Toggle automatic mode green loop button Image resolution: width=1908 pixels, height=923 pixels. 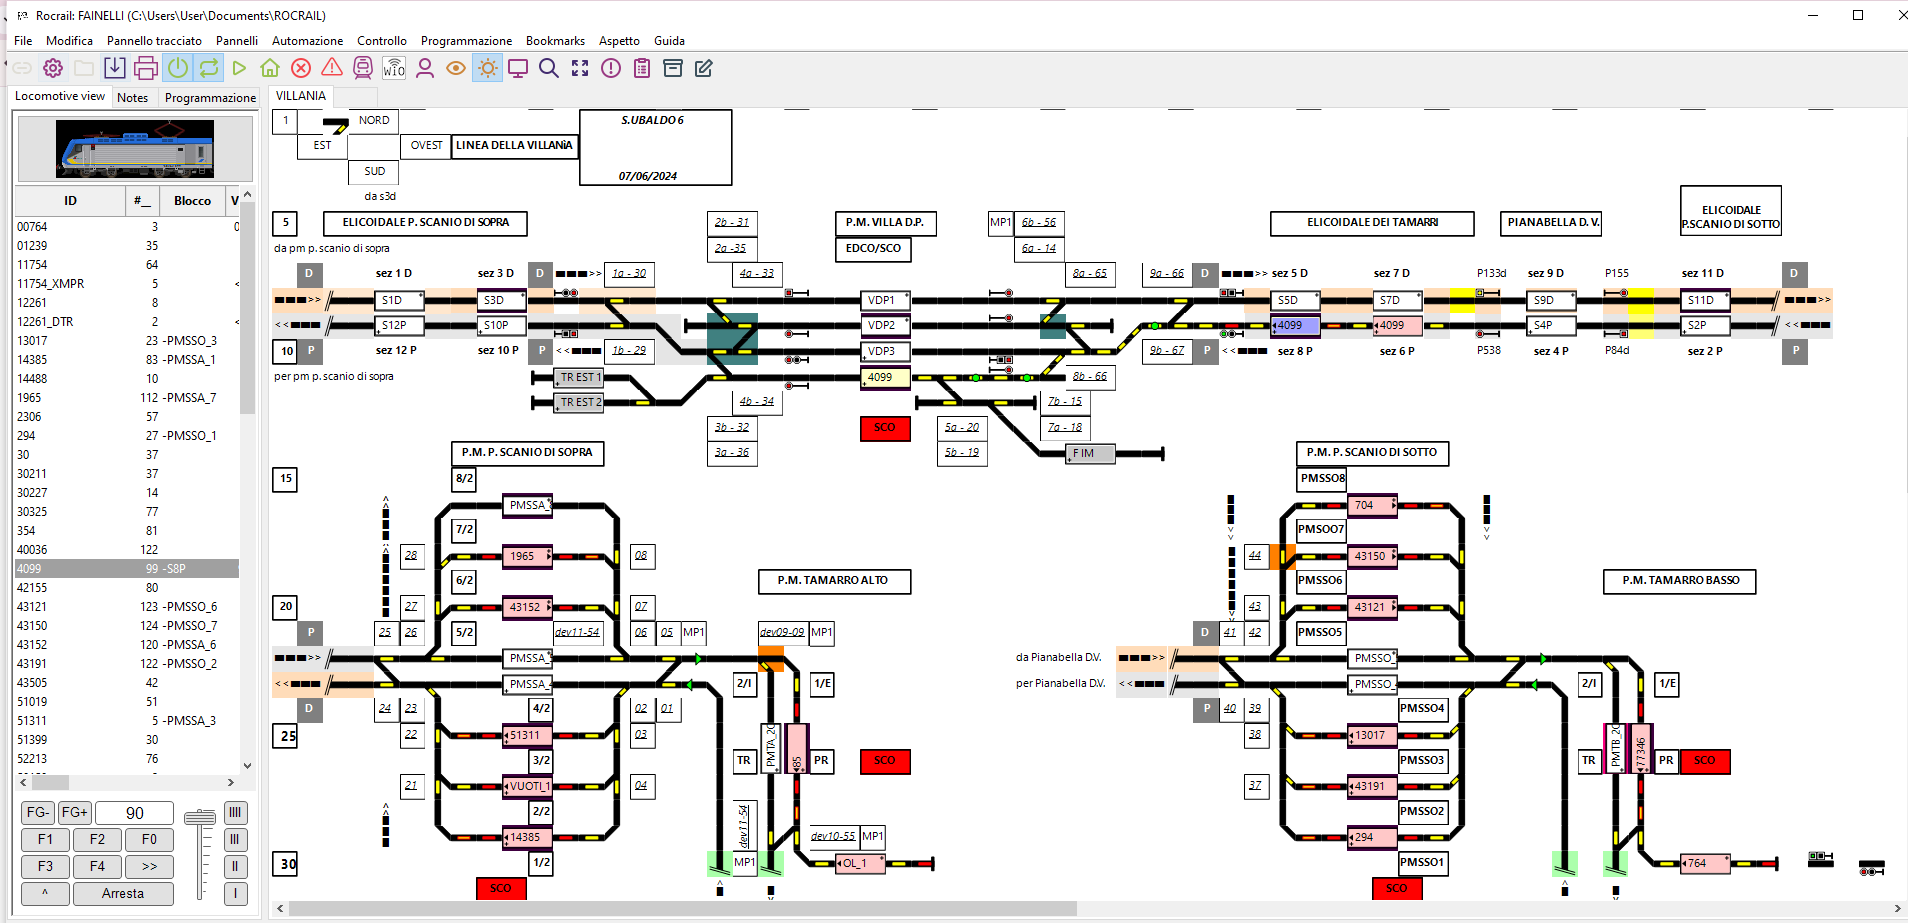tap(208, 68)
